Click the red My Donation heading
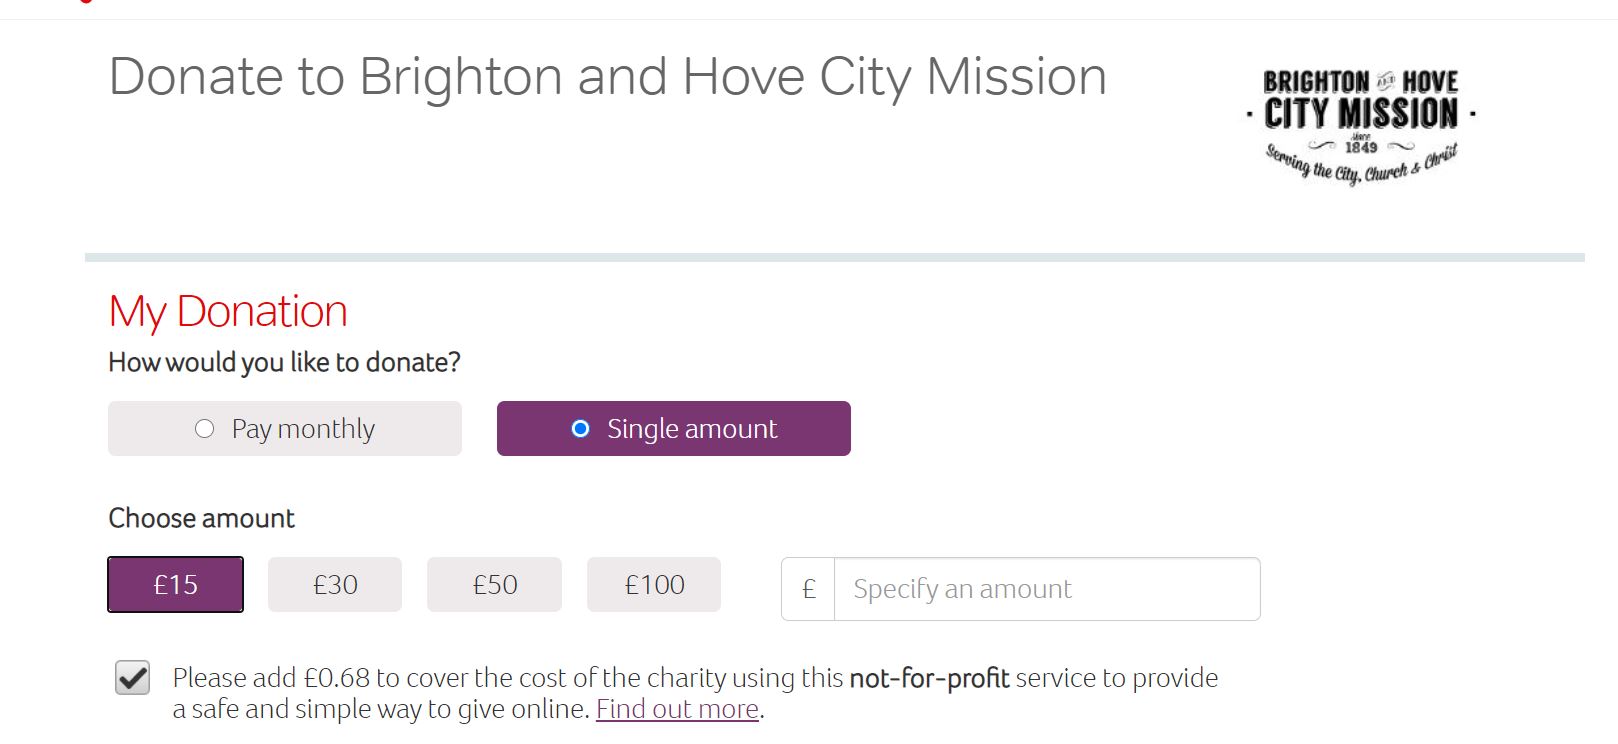 pyautogui.click(x=228, y=311)
